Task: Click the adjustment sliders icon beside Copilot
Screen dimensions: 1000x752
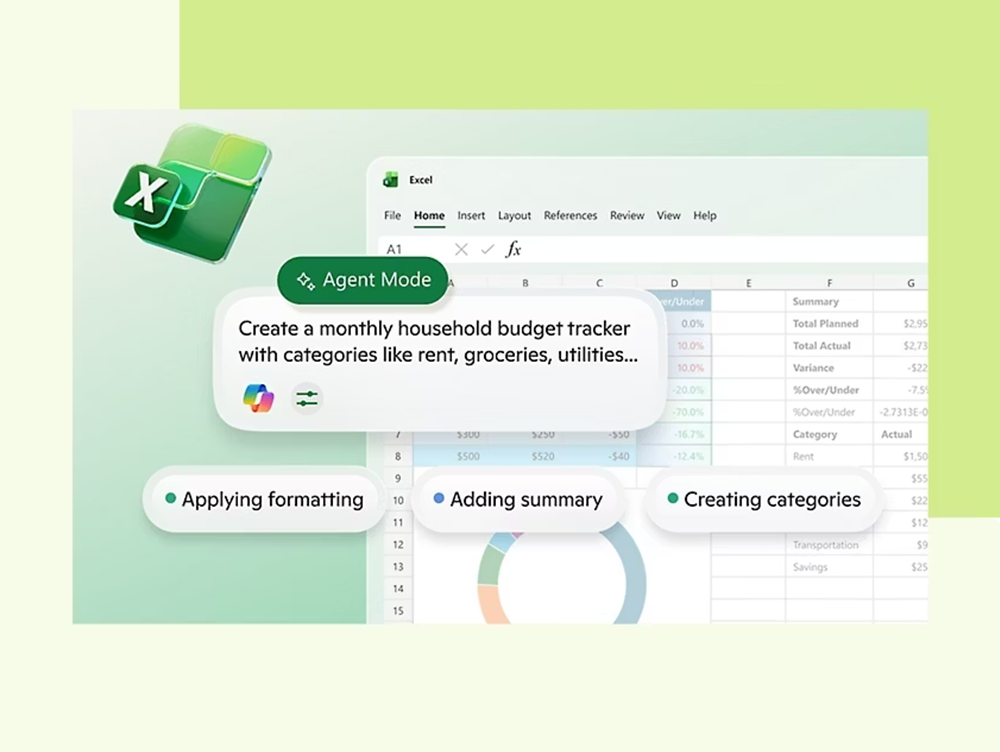Action: tap(305, 398)
